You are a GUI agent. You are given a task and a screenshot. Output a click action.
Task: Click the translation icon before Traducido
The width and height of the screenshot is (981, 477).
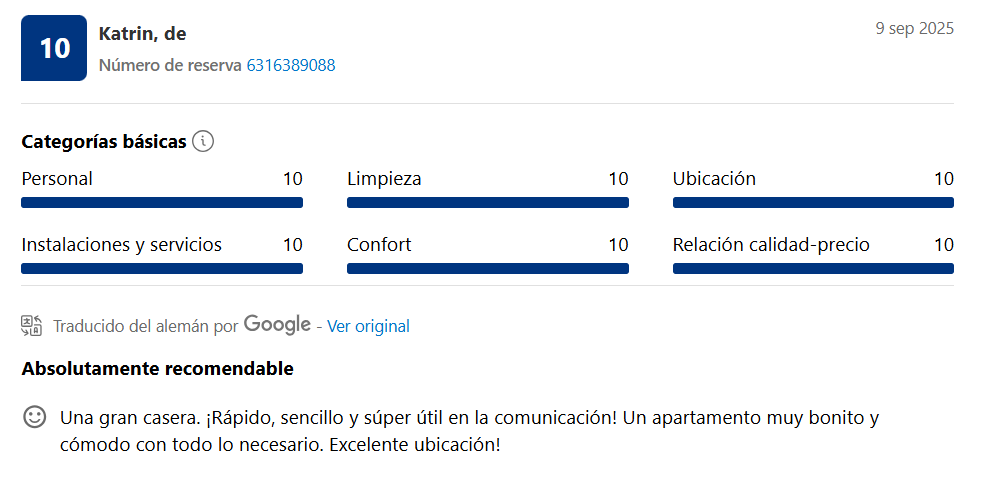[x=31, y=325]
